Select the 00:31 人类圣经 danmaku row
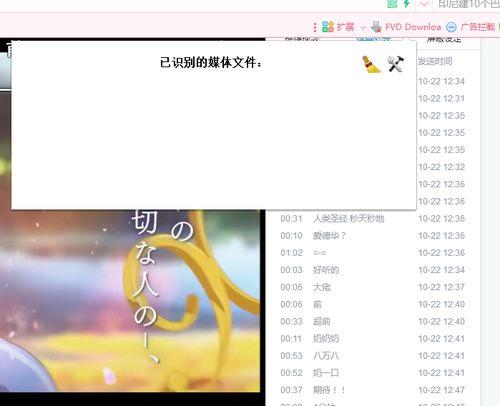The height and width of the screenshot is (406, 500). pyautogui.click(x=373, y=219)
